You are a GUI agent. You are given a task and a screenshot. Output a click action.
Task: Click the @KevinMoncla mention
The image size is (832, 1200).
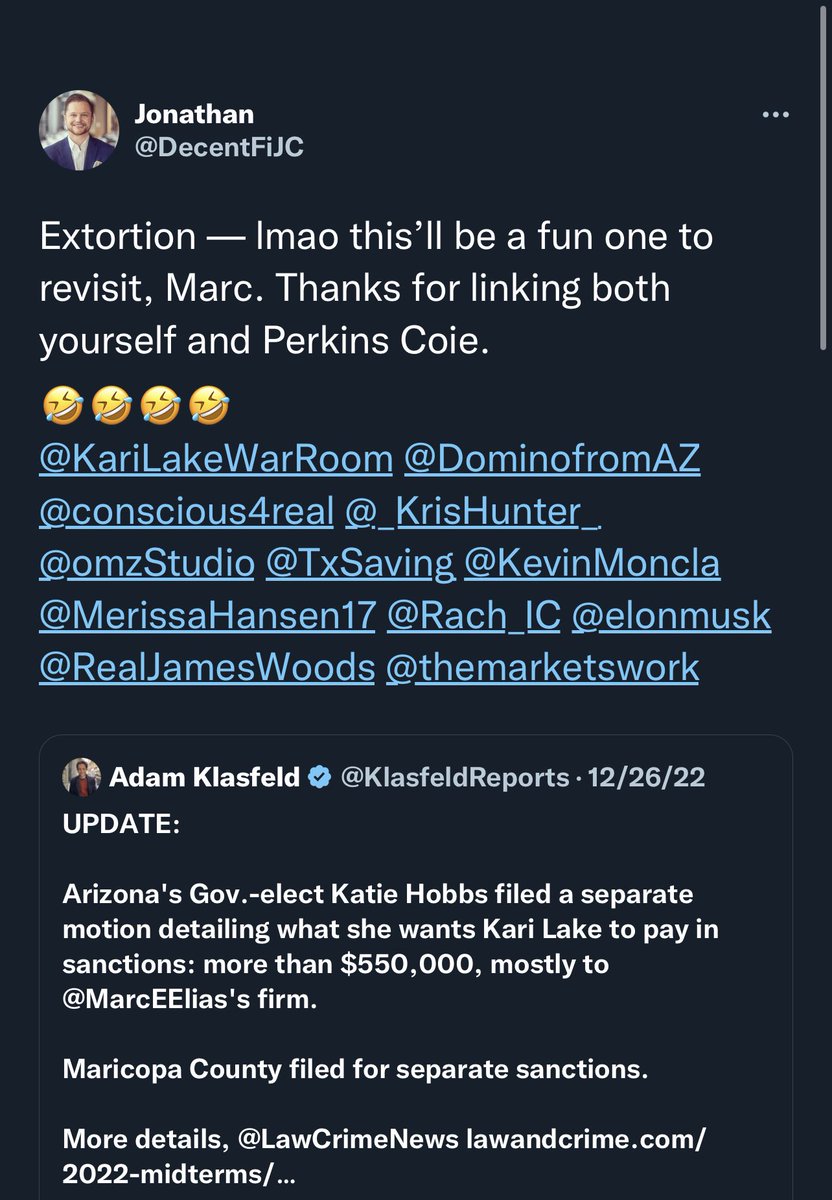tap(592, 563)
